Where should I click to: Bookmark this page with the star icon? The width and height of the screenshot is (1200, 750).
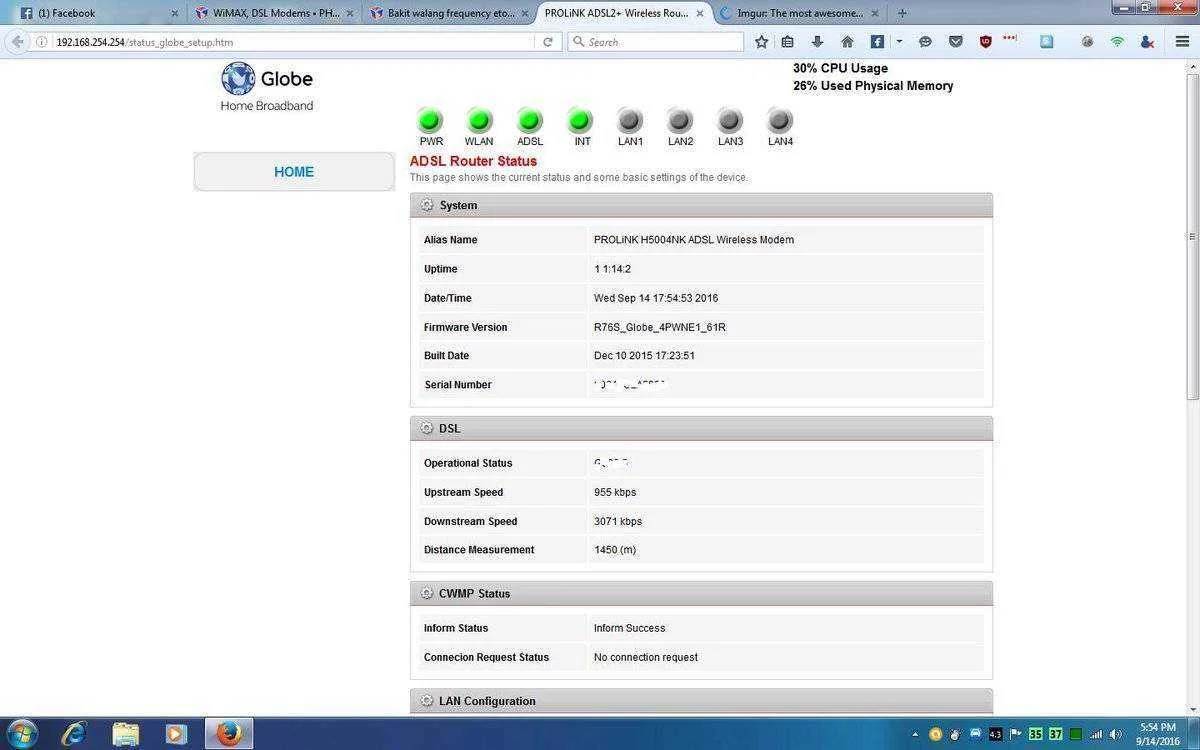pos(762,42)
